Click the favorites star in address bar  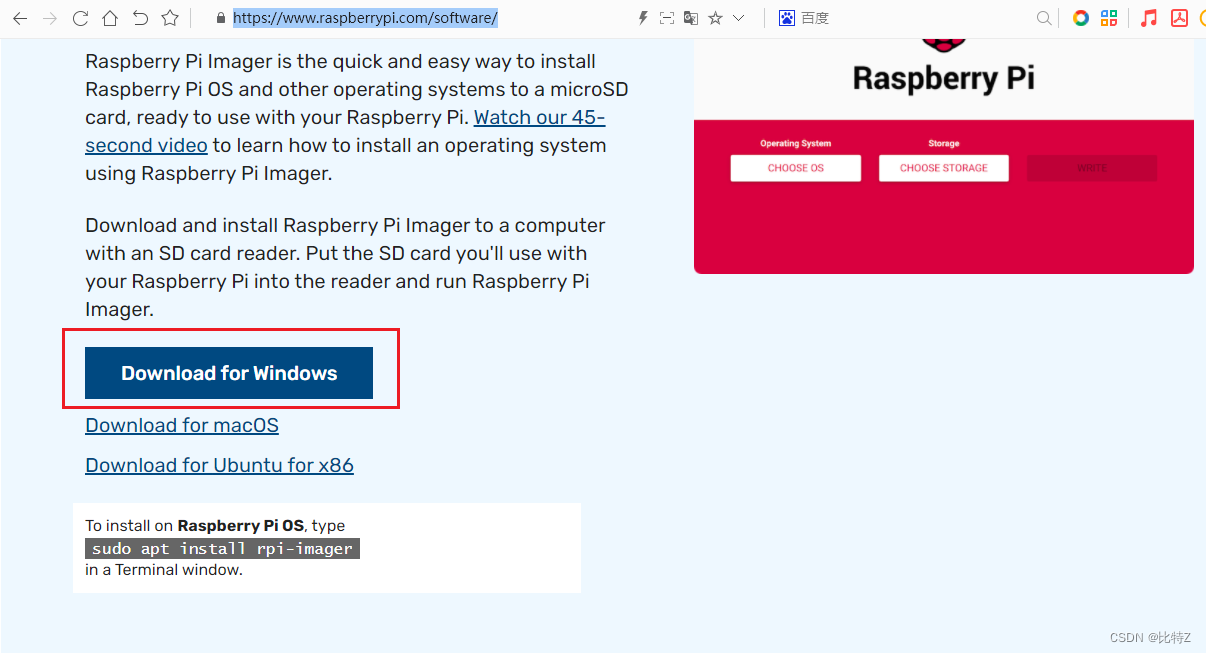(715, 18)
